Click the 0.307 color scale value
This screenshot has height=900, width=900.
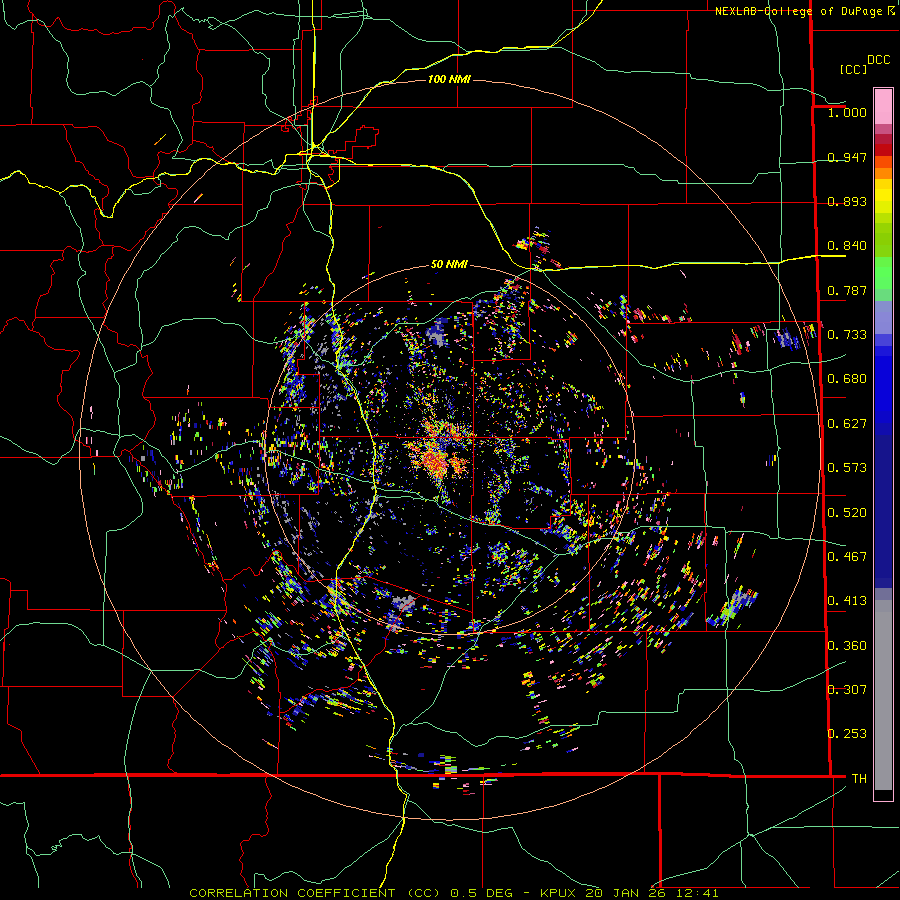847,690
